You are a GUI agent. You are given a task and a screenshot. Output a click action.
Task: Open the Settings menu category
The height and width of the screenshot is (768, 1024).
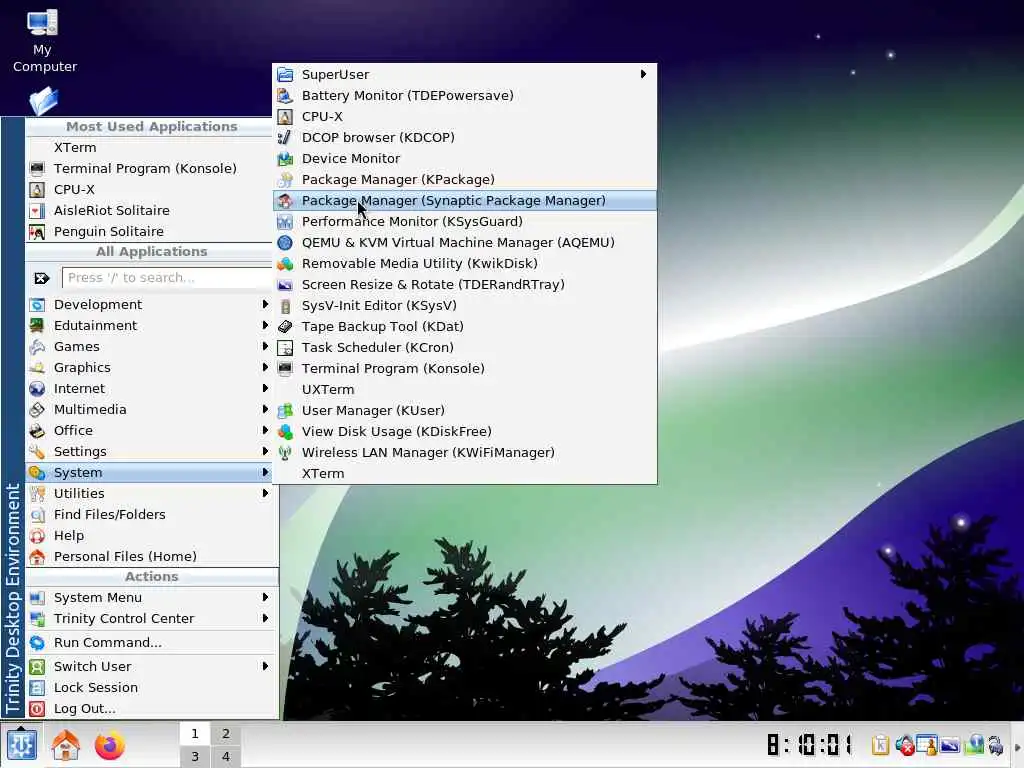tap(149, 451)
